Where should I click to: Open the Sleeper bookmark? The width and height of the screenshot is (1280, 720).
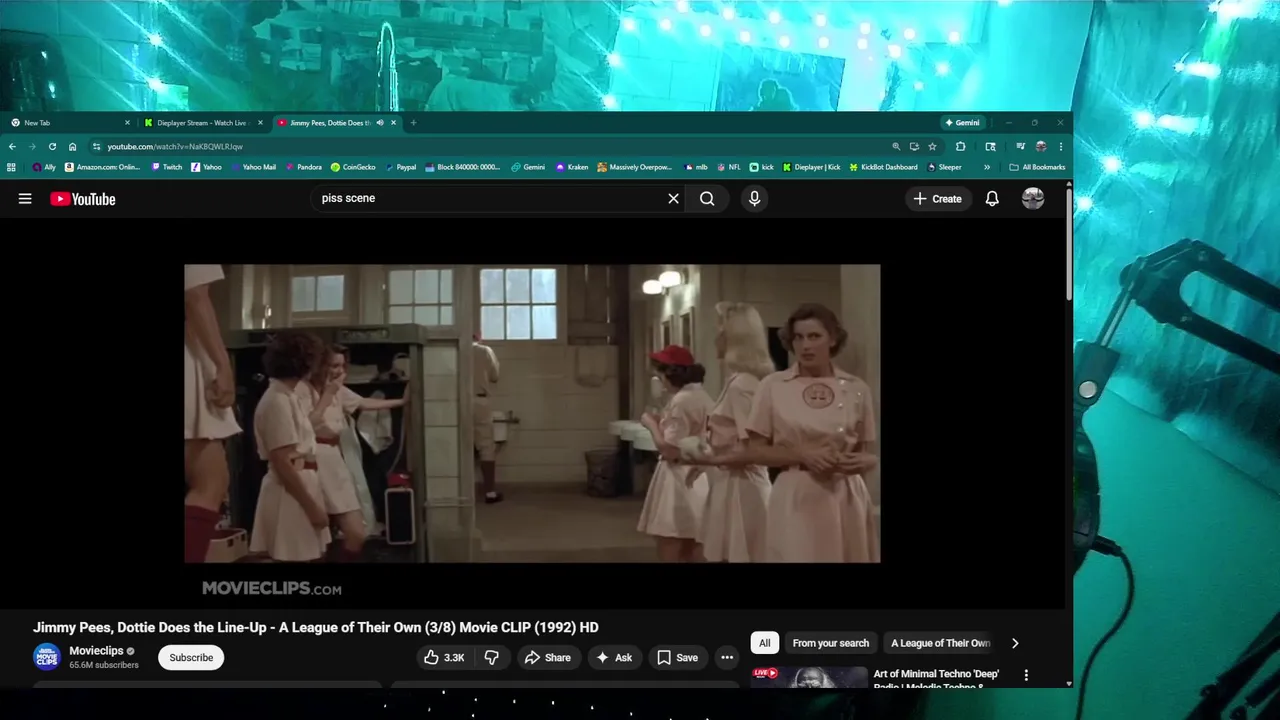point(944,167)
